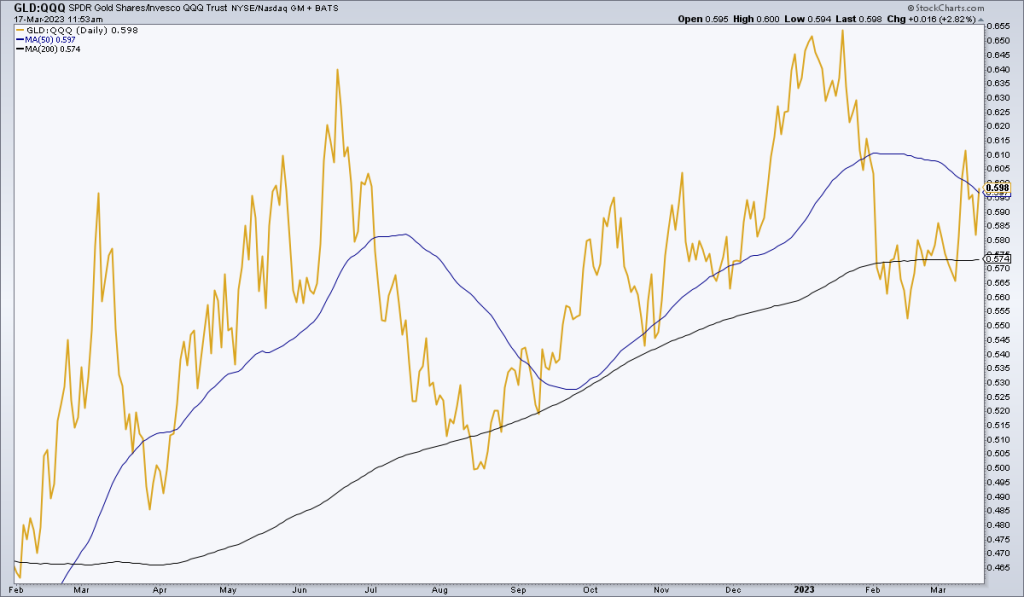Click the GLD:QQQ ticker symbol title

(39, 8)
